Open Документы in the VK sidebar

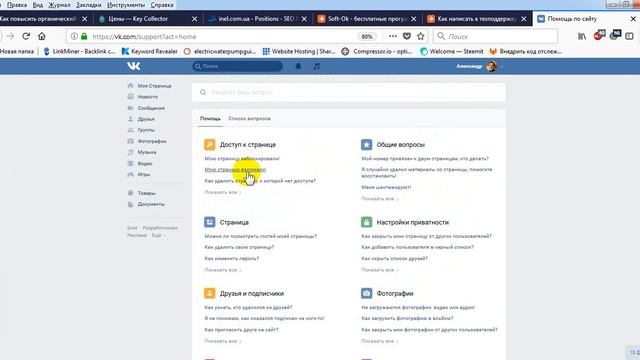tap(146, 204)
